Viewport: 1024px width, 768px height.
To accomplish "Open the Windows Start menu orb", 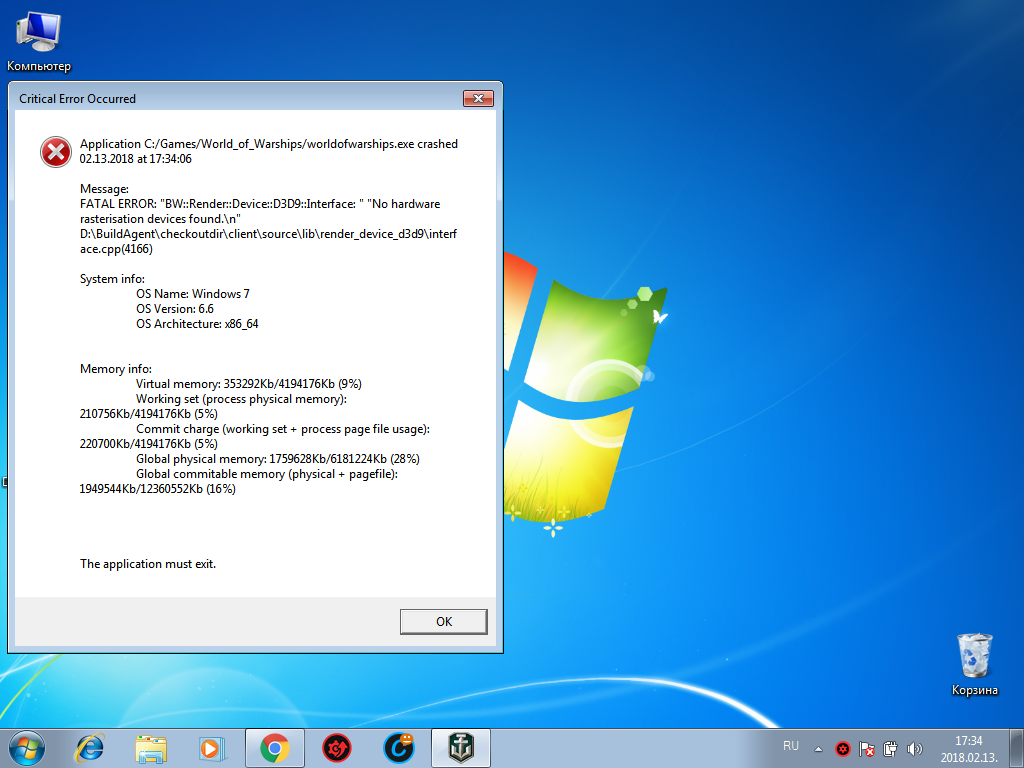I will [x=27, y=748].
